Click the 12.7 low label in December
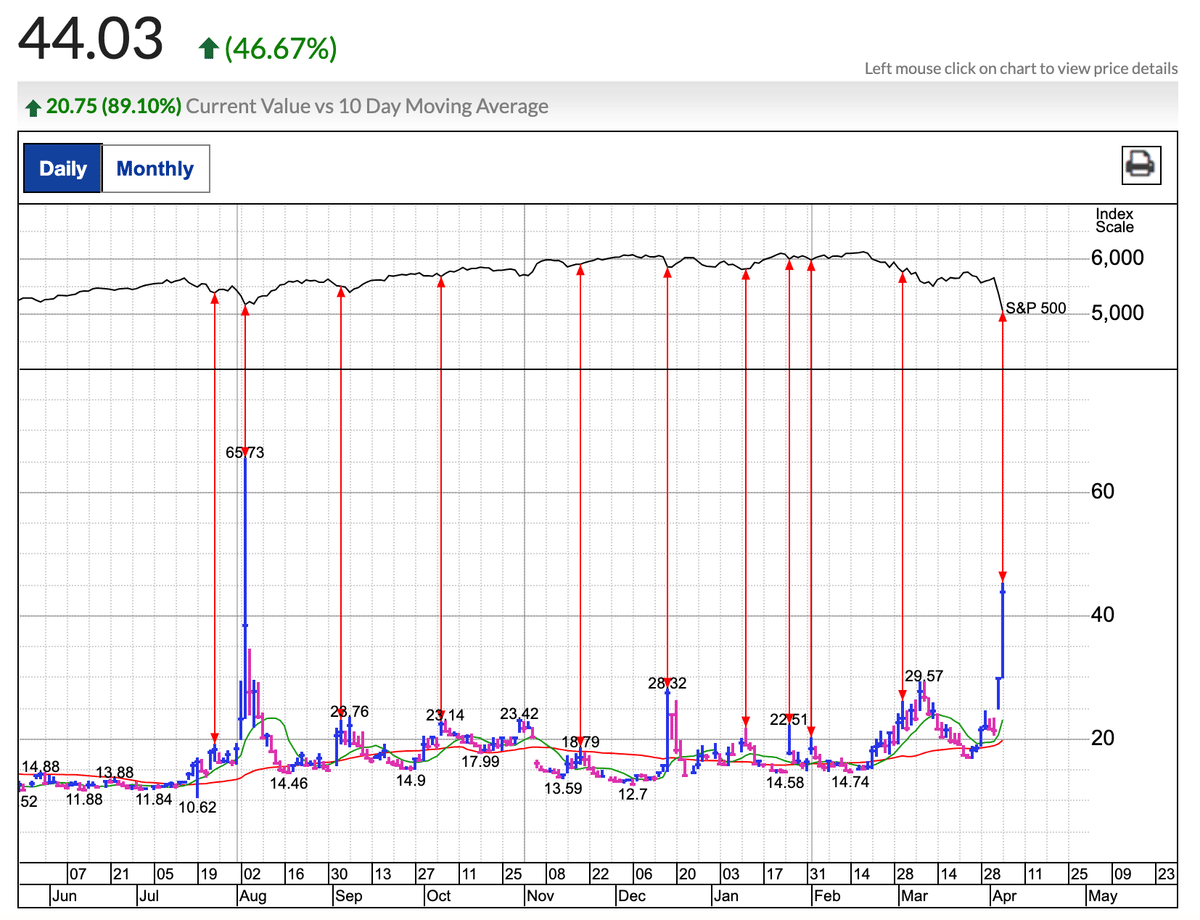Viewport: 1200px width, 920px height. pyautogui.click(x=633, y=794)
